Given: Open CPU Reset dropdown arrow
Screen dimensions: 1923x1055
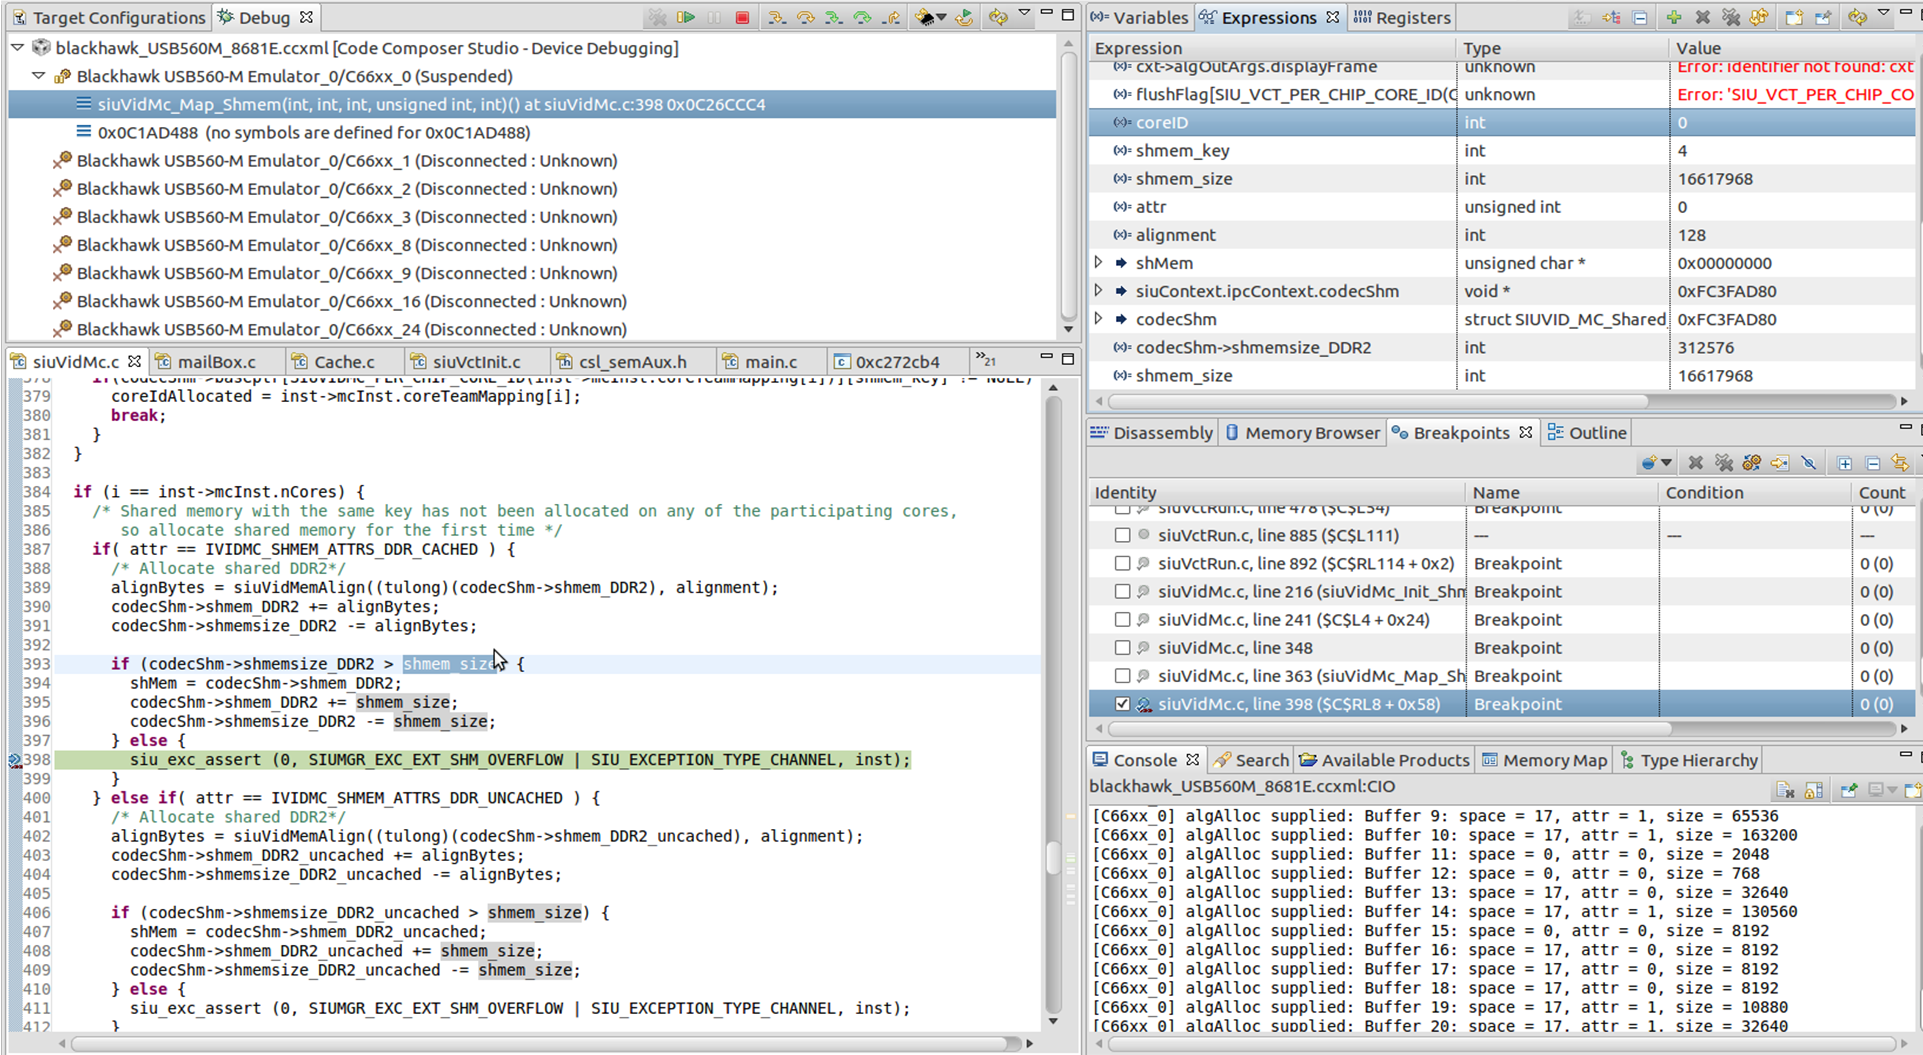Looking at the screenshot, I should [941, 17].
